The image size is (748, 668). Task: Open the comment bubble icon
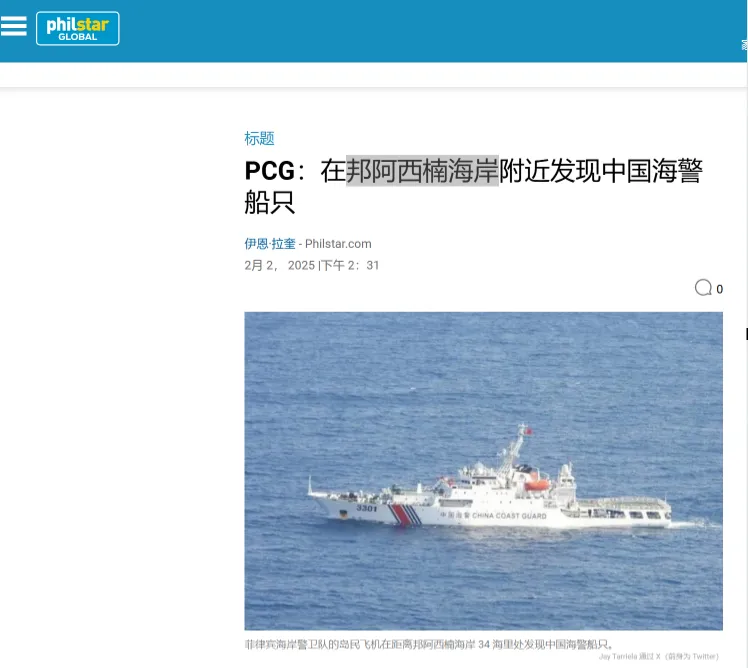703,288
